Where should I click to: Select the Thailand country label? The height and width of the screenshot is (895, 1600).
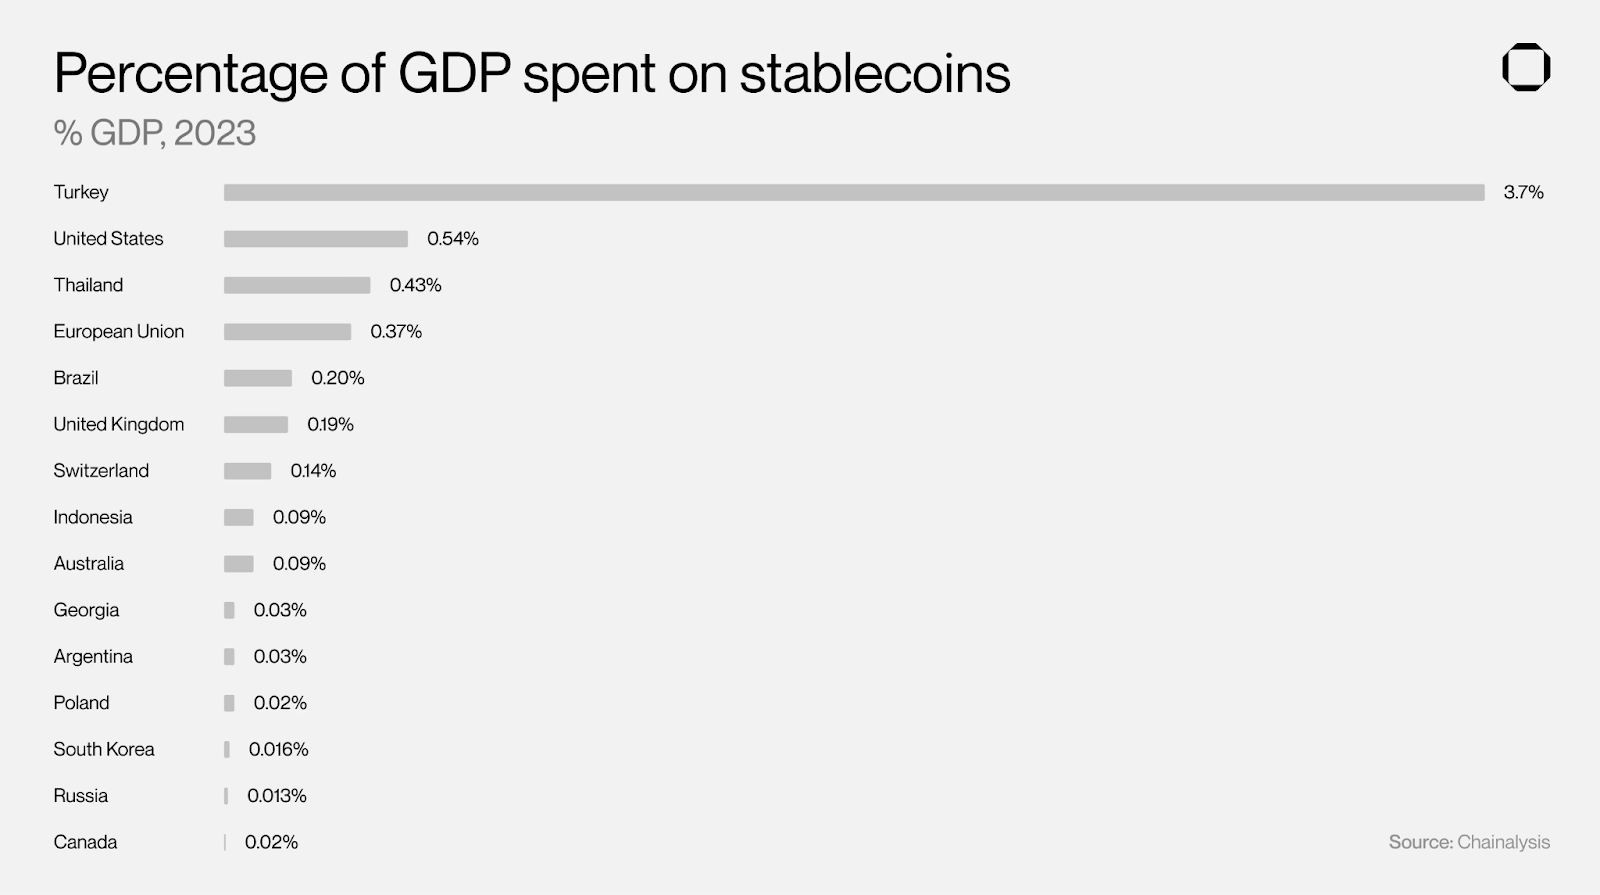88,285
